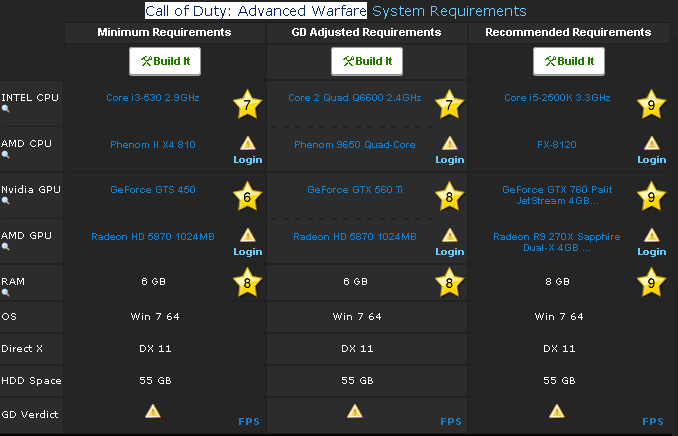Click the star rating 9 beside GeForce GTX 760
Screen dimensions: 678x436
click(x=651, y=196)
